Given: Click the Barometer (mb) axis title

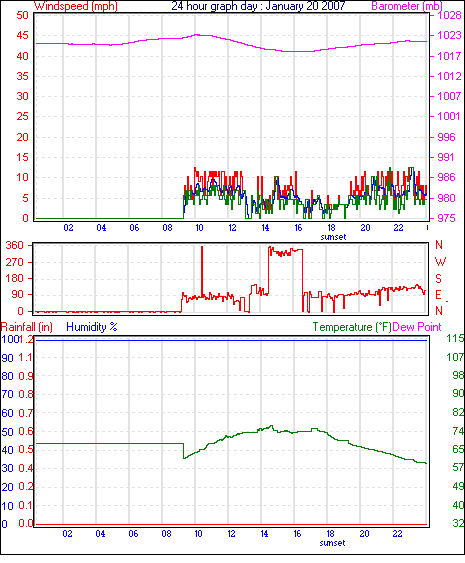Looking at the screenshot, I should (406, 6).
